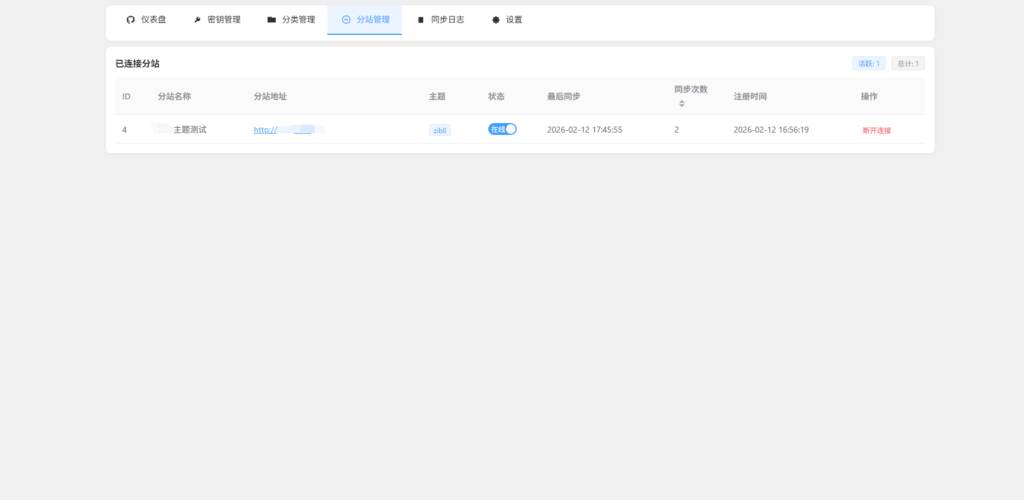Open the 仪表盘 dashboard tab
The width and height of the screenshot is (1024, 500).
point(146,20)
